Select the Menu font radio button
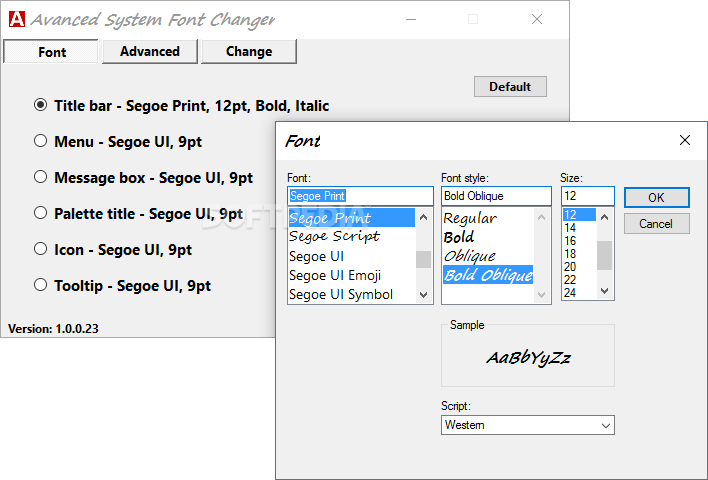The image size is (708, 480). pos(40,141)
